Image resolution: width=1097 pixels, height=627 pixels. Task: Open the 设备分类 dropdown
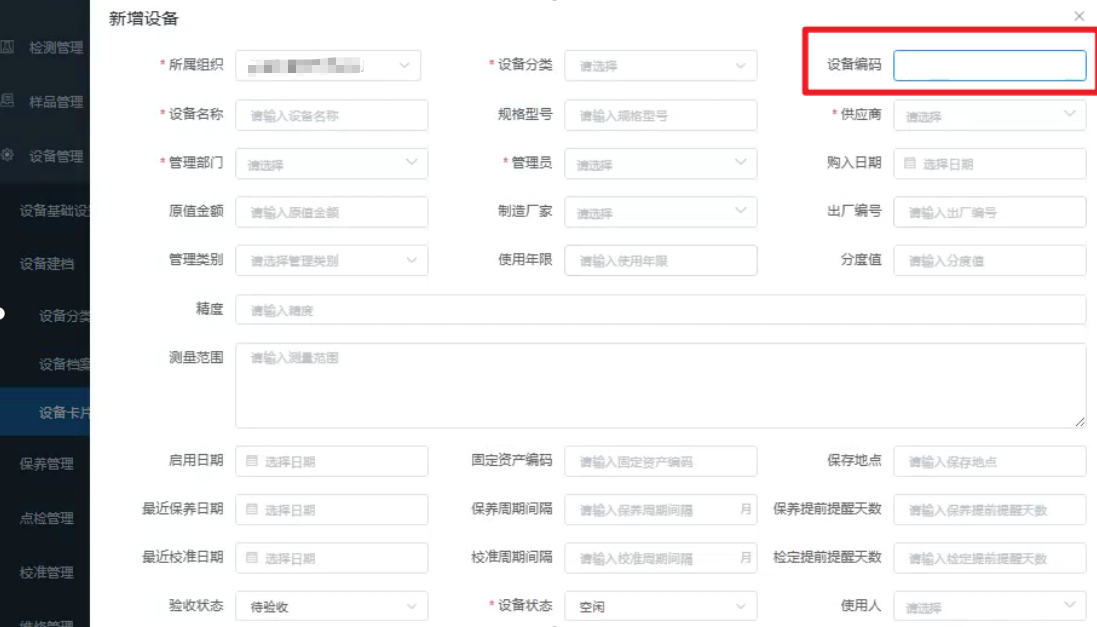pyautogui.click(x=660, y=66)
